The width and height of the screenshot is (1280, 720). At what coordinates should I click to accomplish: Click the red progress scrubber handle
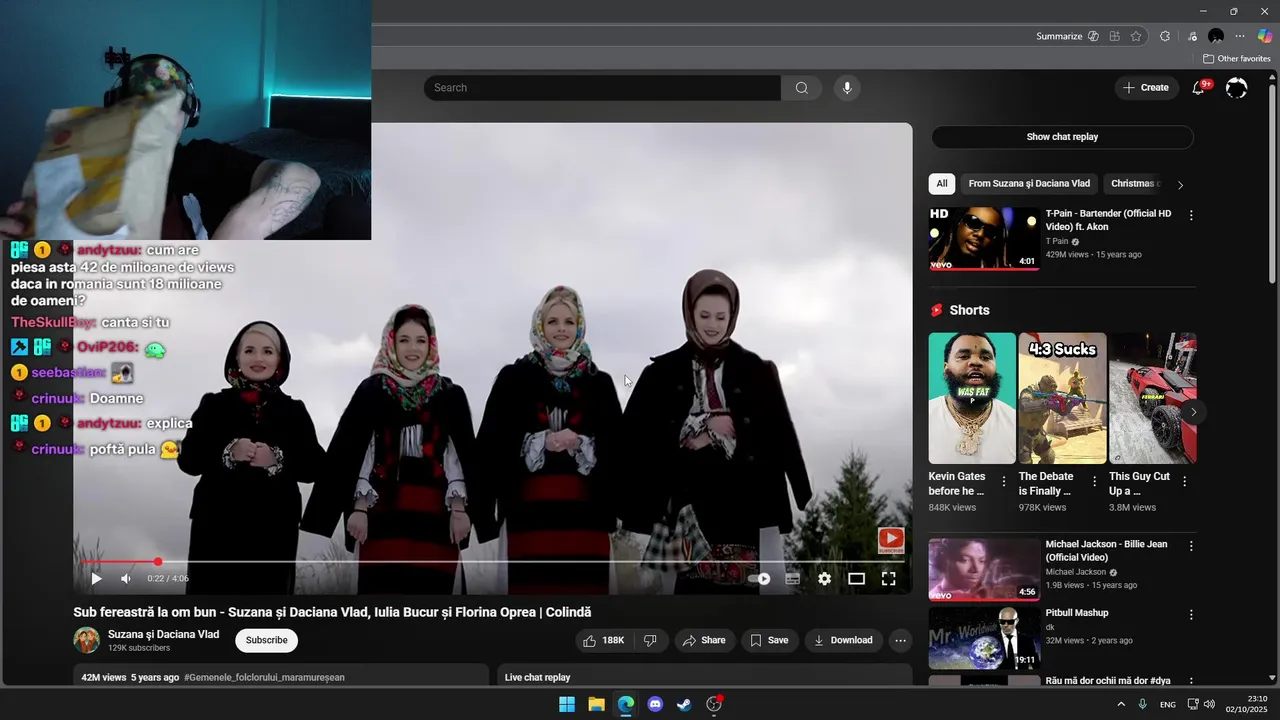pyautogui.click(x=157, y=562)
